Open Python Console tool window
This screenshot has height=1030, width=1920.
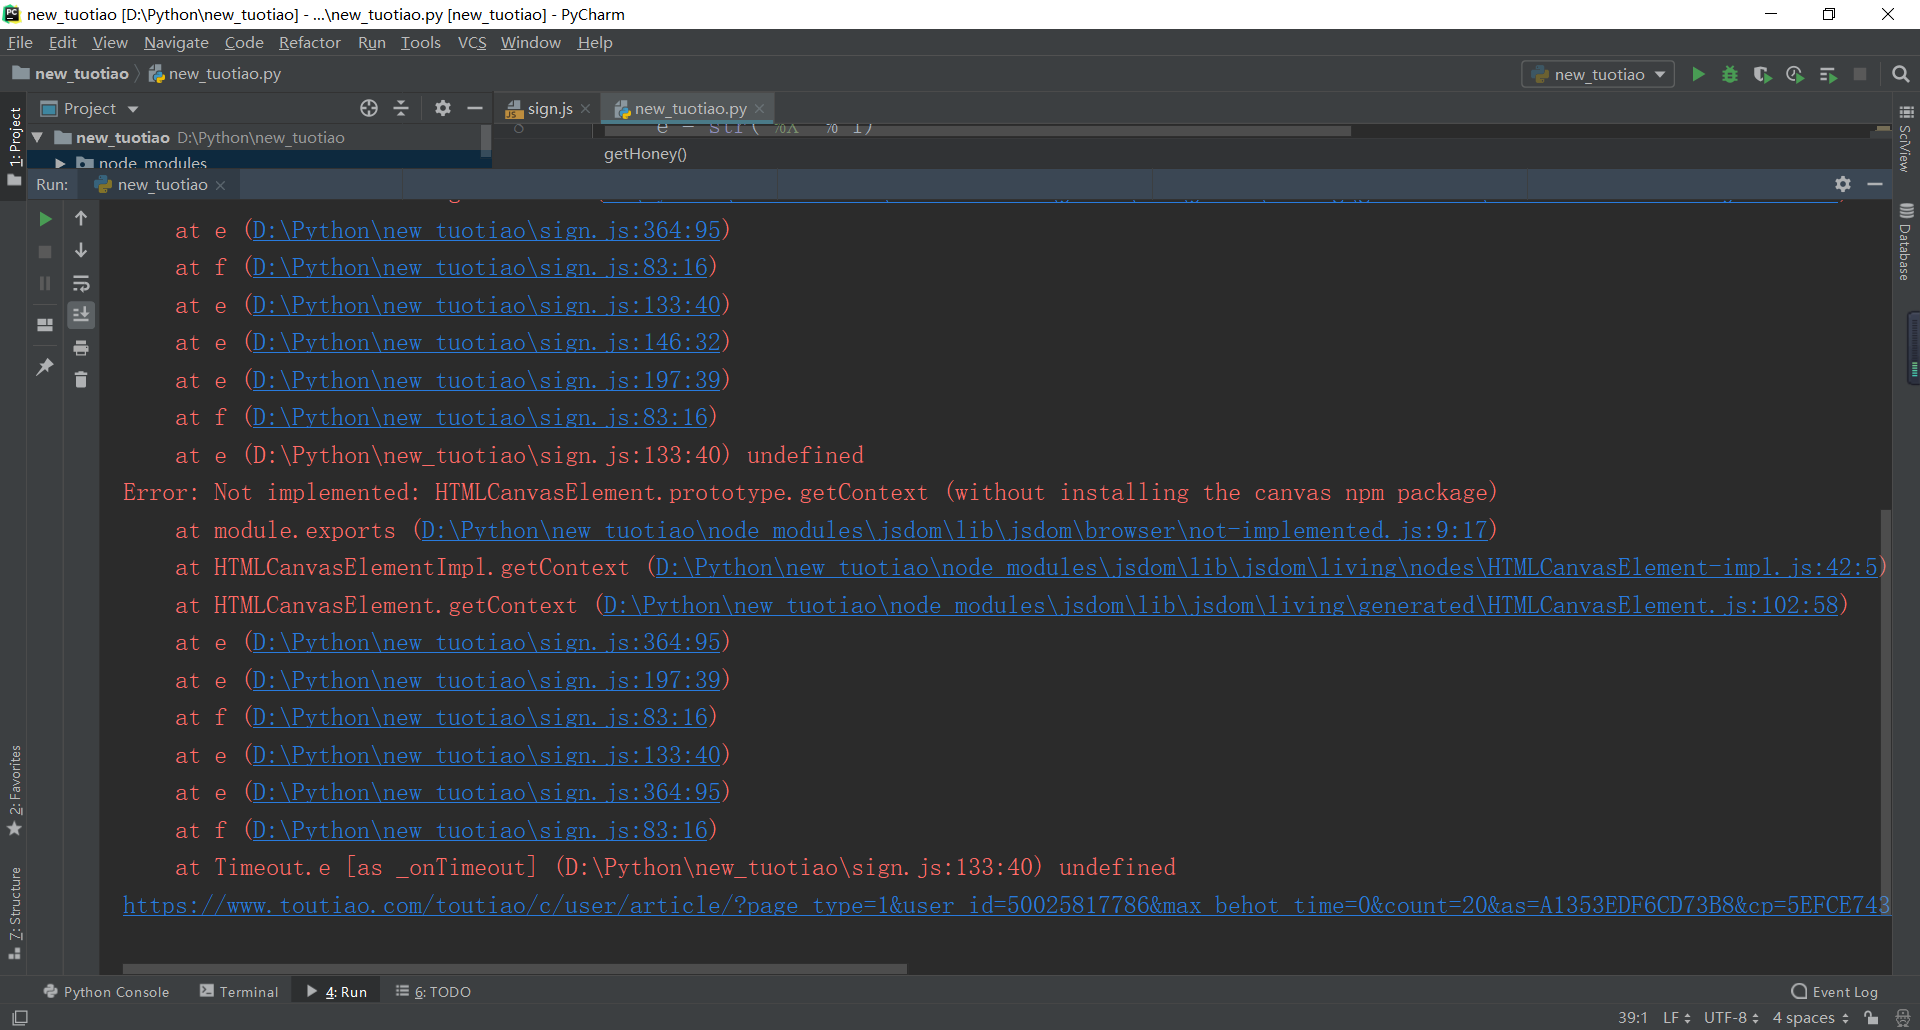click(107, 991)
